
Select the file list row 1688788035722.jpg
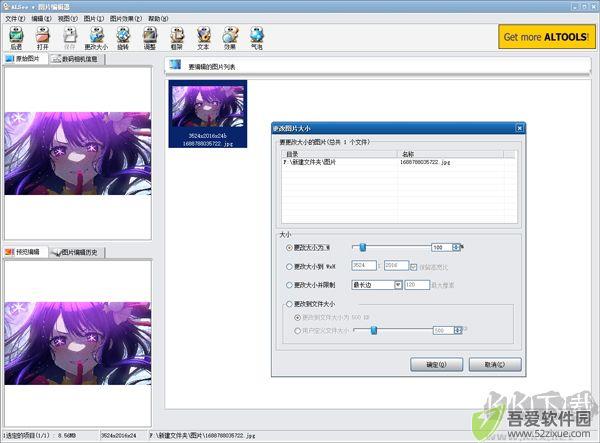coord(398,162)
